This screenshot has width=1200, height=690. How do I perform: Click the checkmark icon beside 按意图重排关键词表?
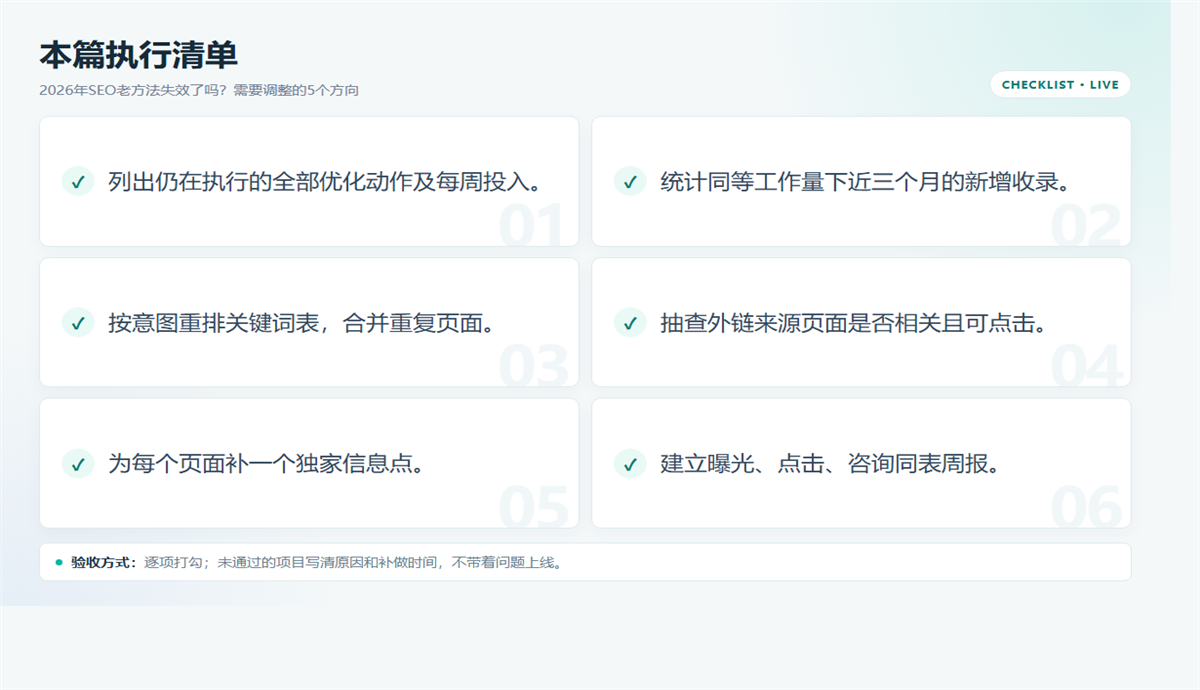[78, 323]
